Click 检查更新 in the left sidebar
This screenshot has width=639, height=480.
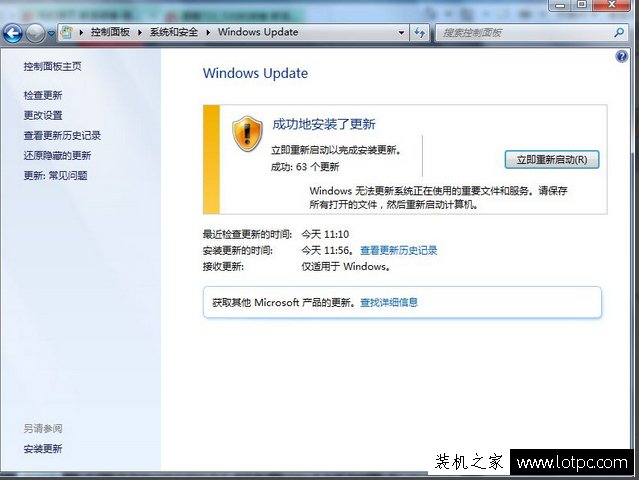[43, 95]
